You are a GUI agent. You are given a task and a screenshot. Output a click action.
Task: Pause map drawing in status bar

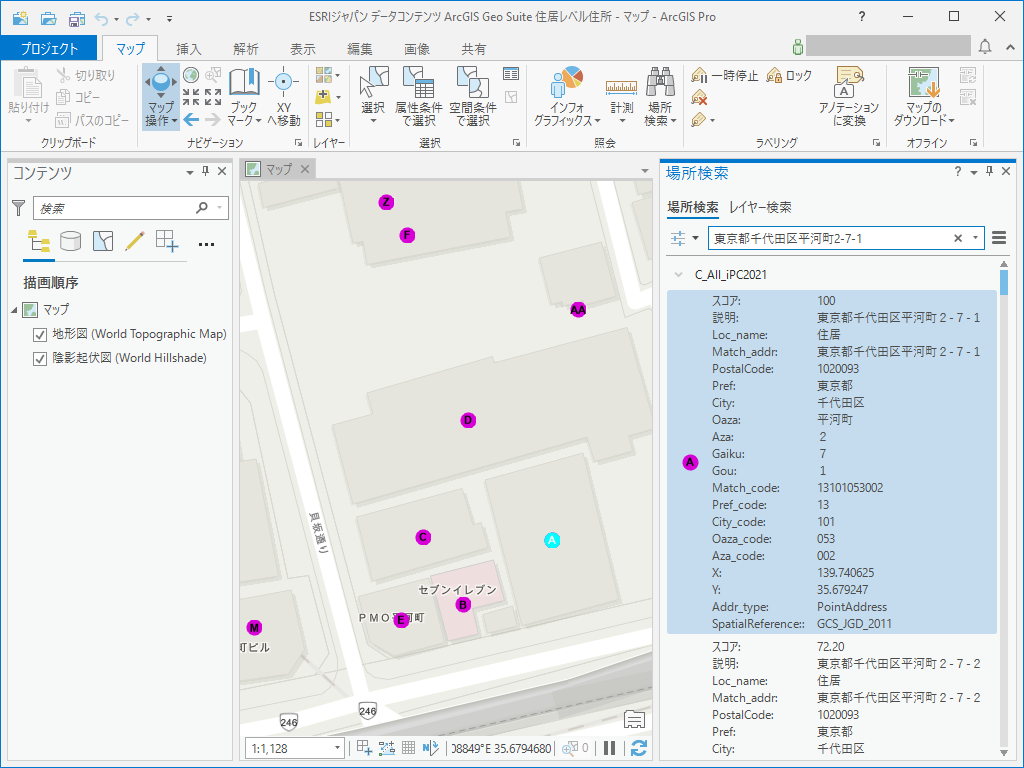click(609, 748)
